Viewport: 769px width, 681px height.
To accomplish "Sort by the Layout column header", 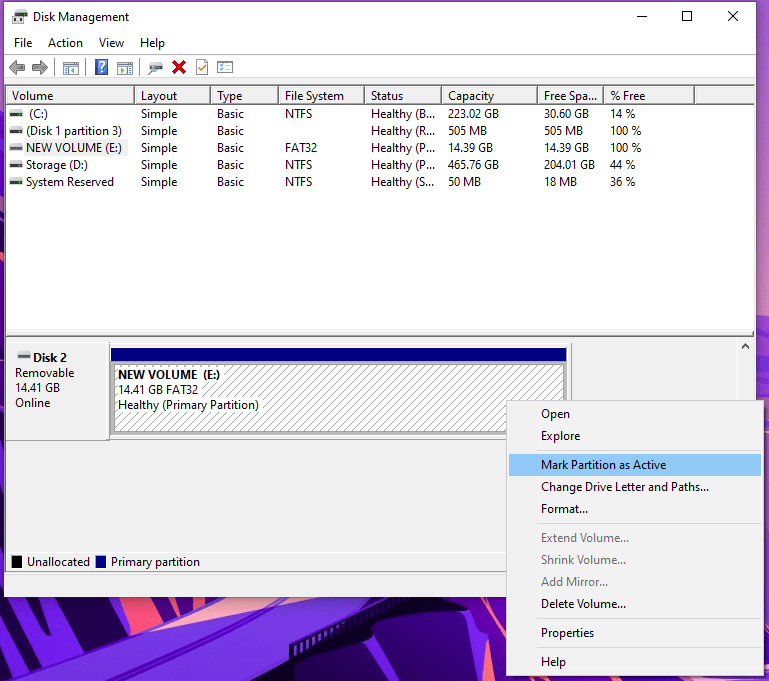I will [x=173, y=96].
